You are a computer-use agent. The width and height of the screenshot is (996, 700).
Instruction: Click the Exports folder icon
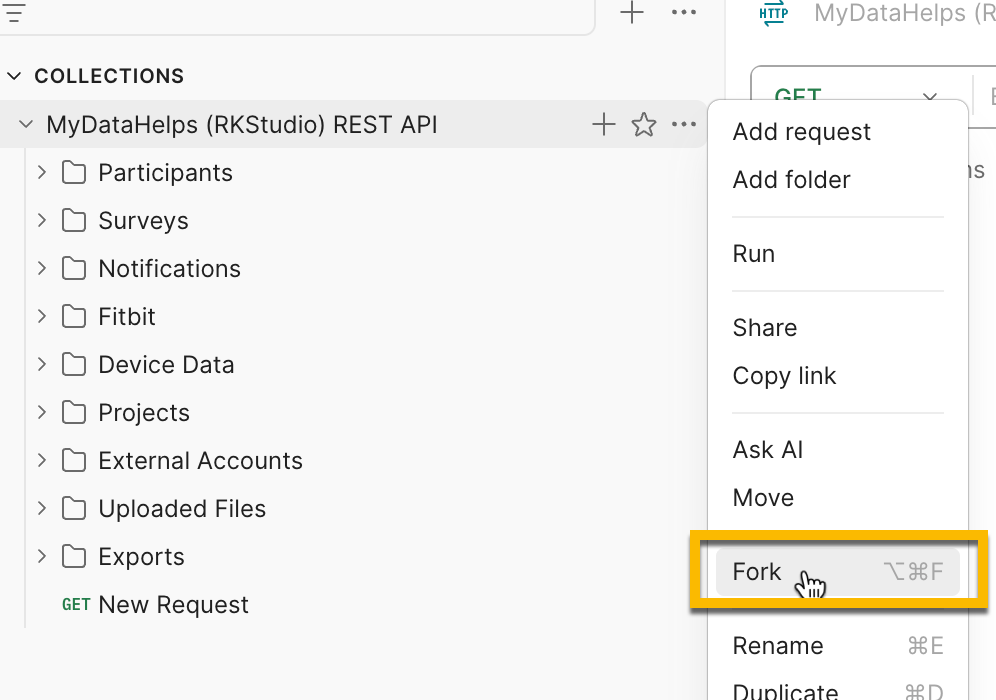(x=74, y=556)
